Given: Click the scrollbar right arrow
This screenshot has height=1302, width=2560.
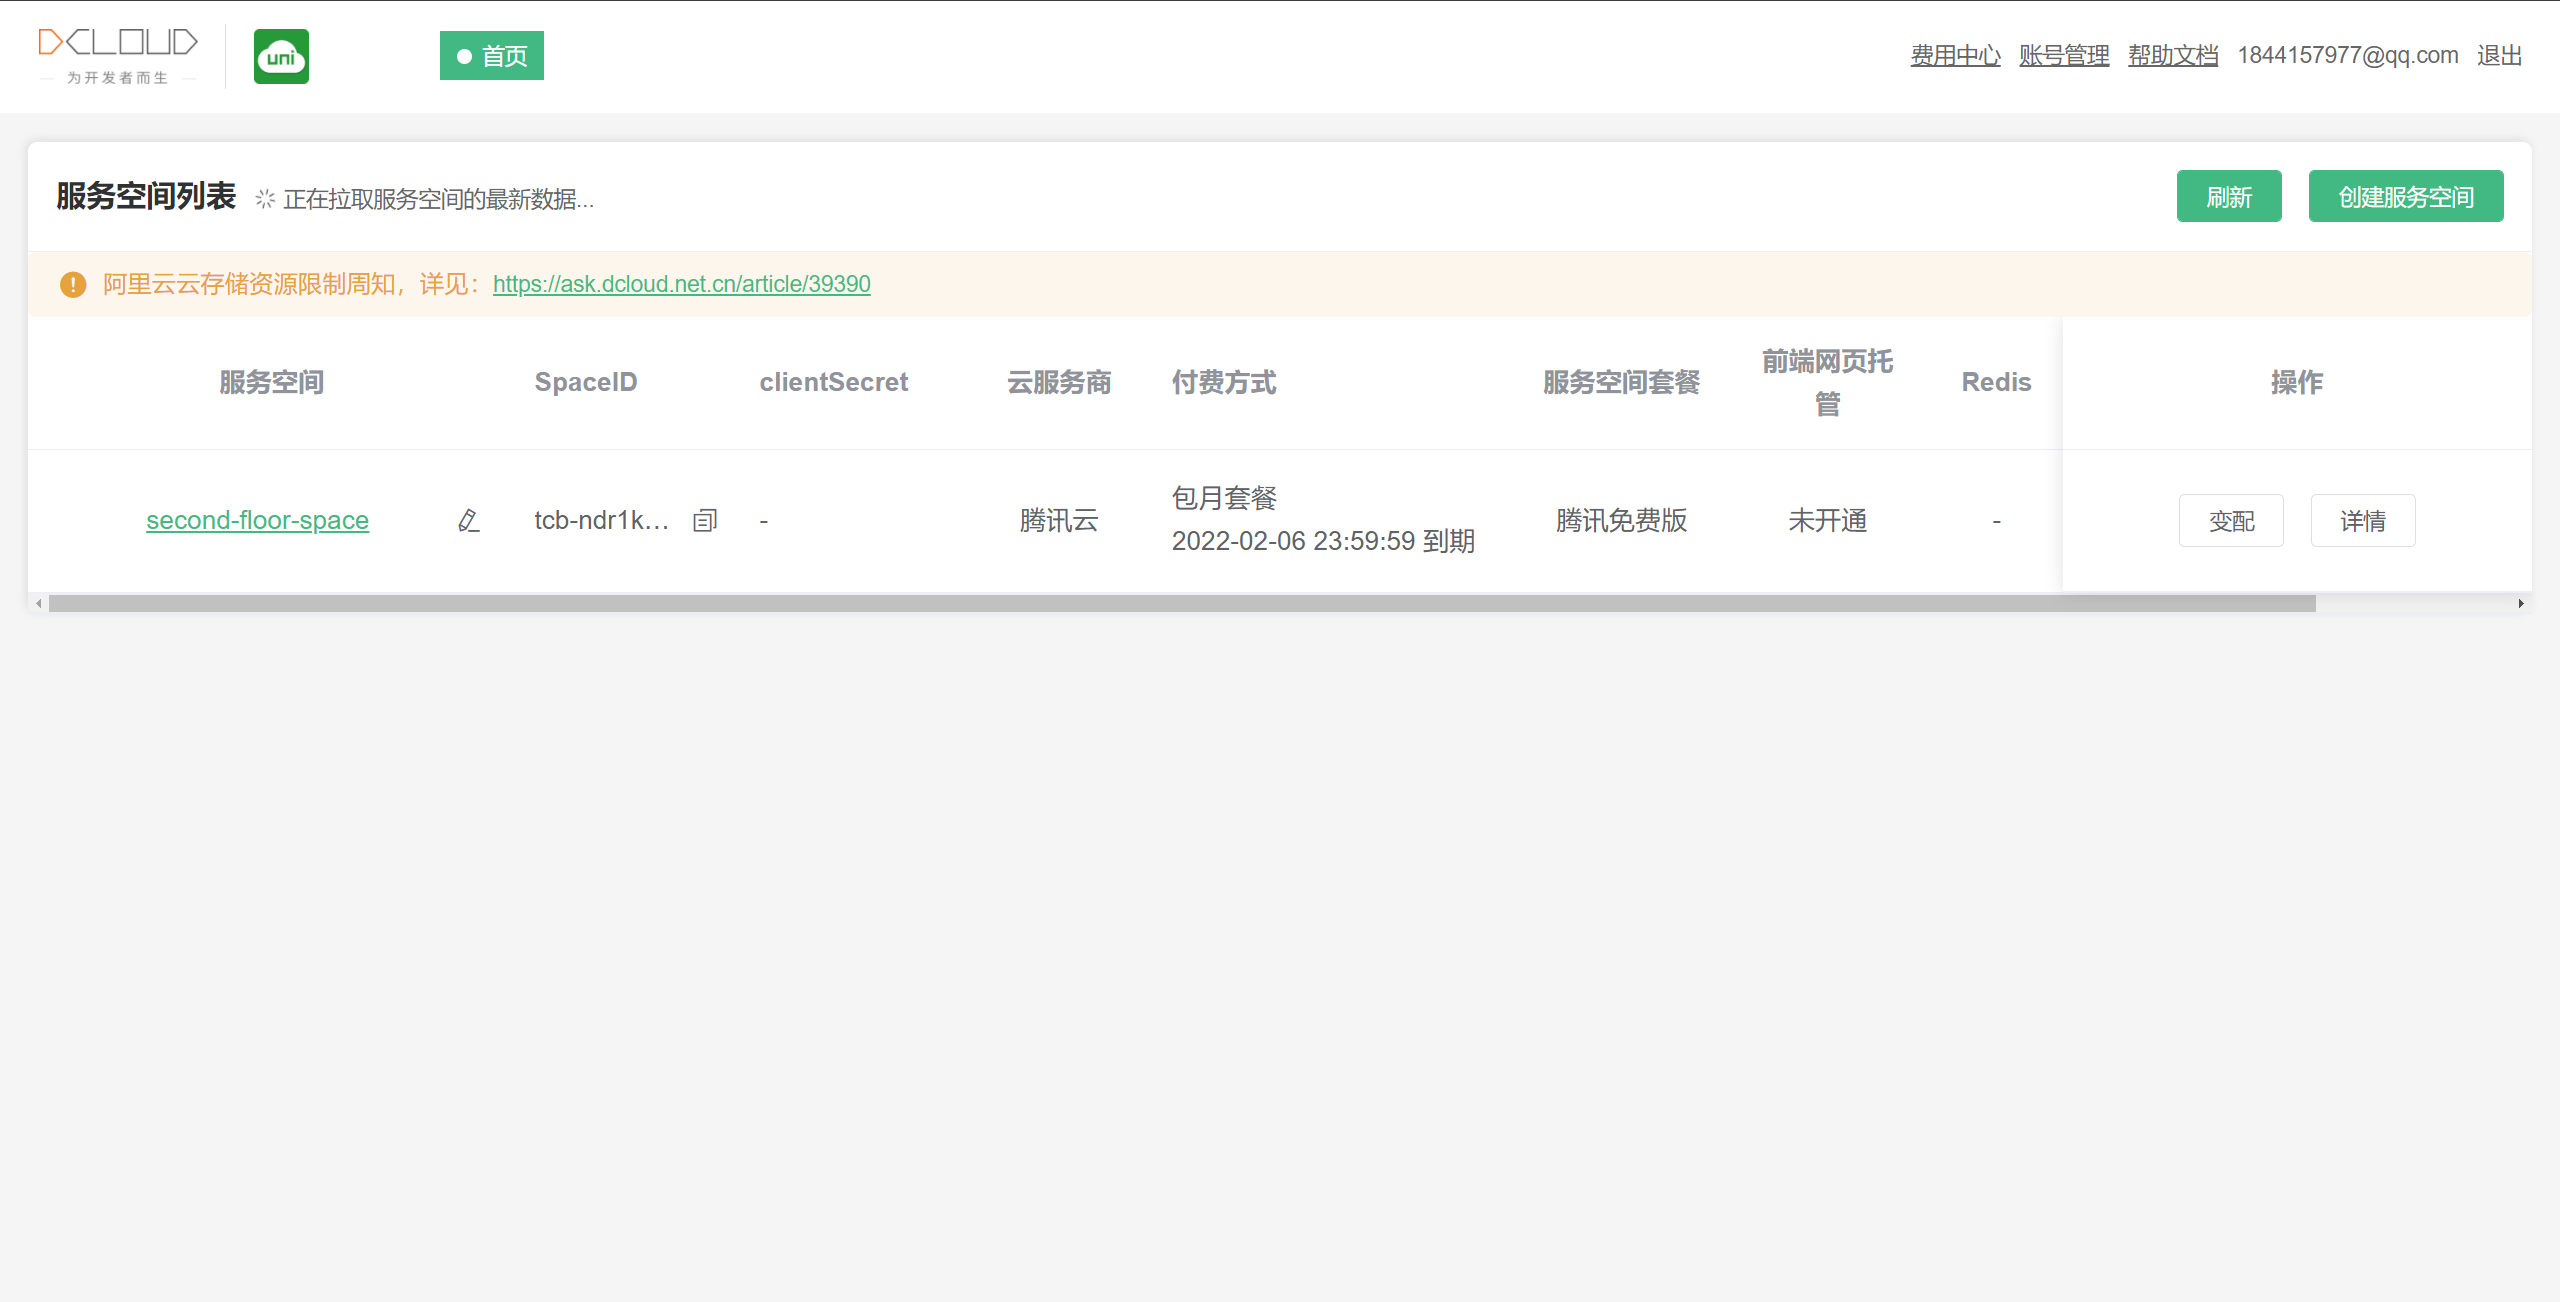Looking at the screenshot, I should pos(2521,604).
